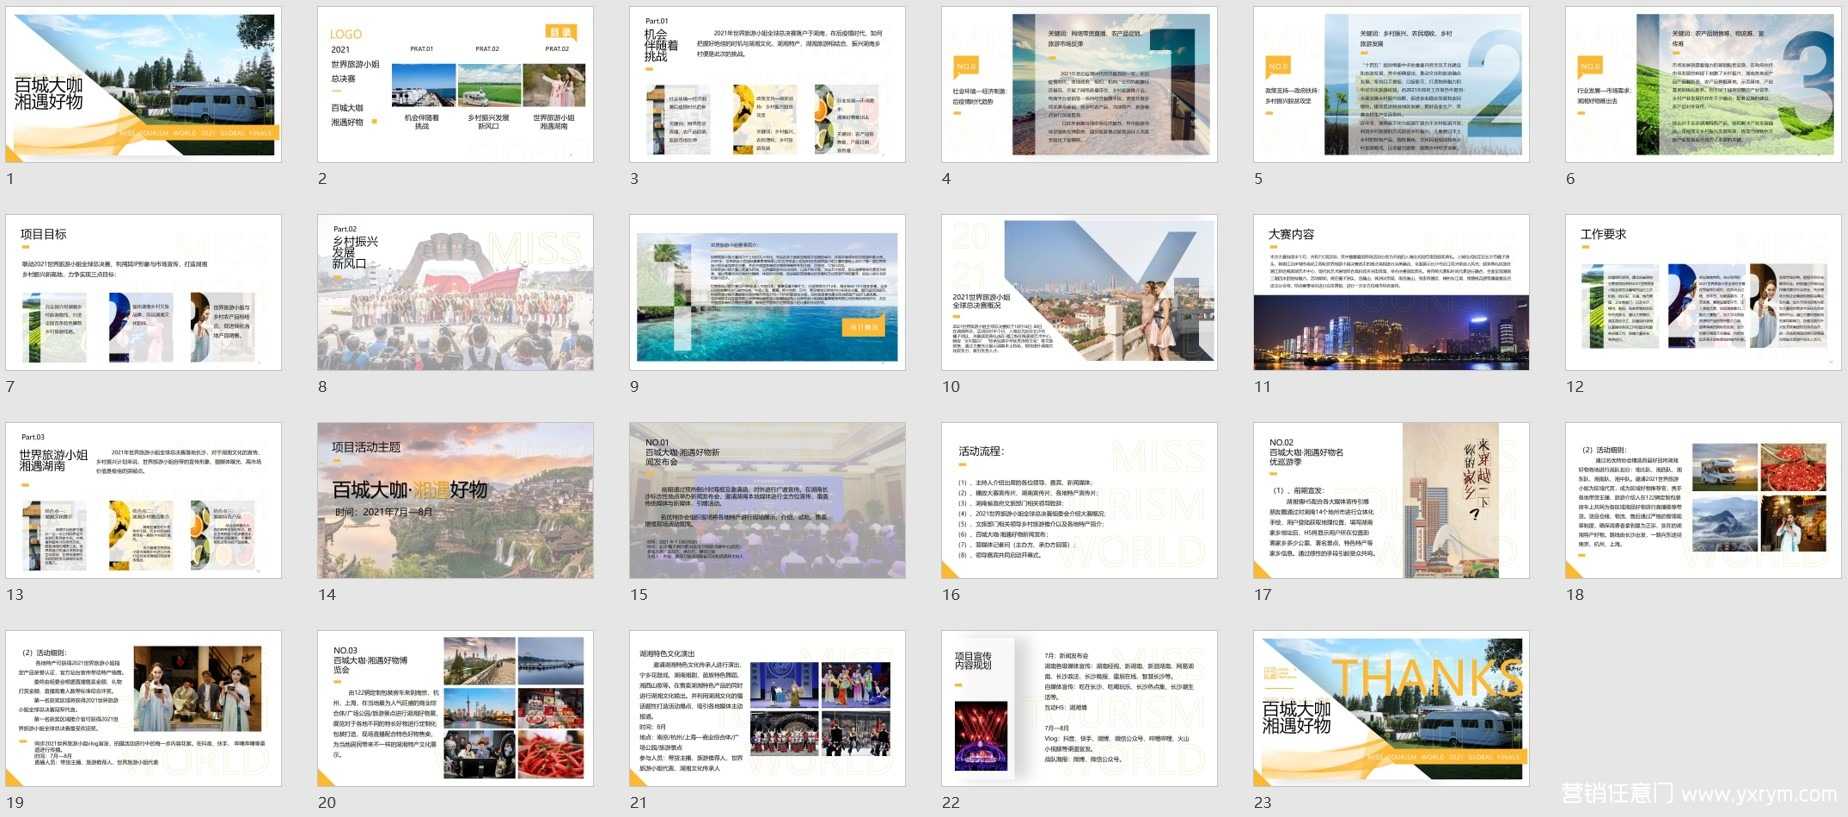
Task: Select the opening title slide 1 thumbnail
Action: 143,85
